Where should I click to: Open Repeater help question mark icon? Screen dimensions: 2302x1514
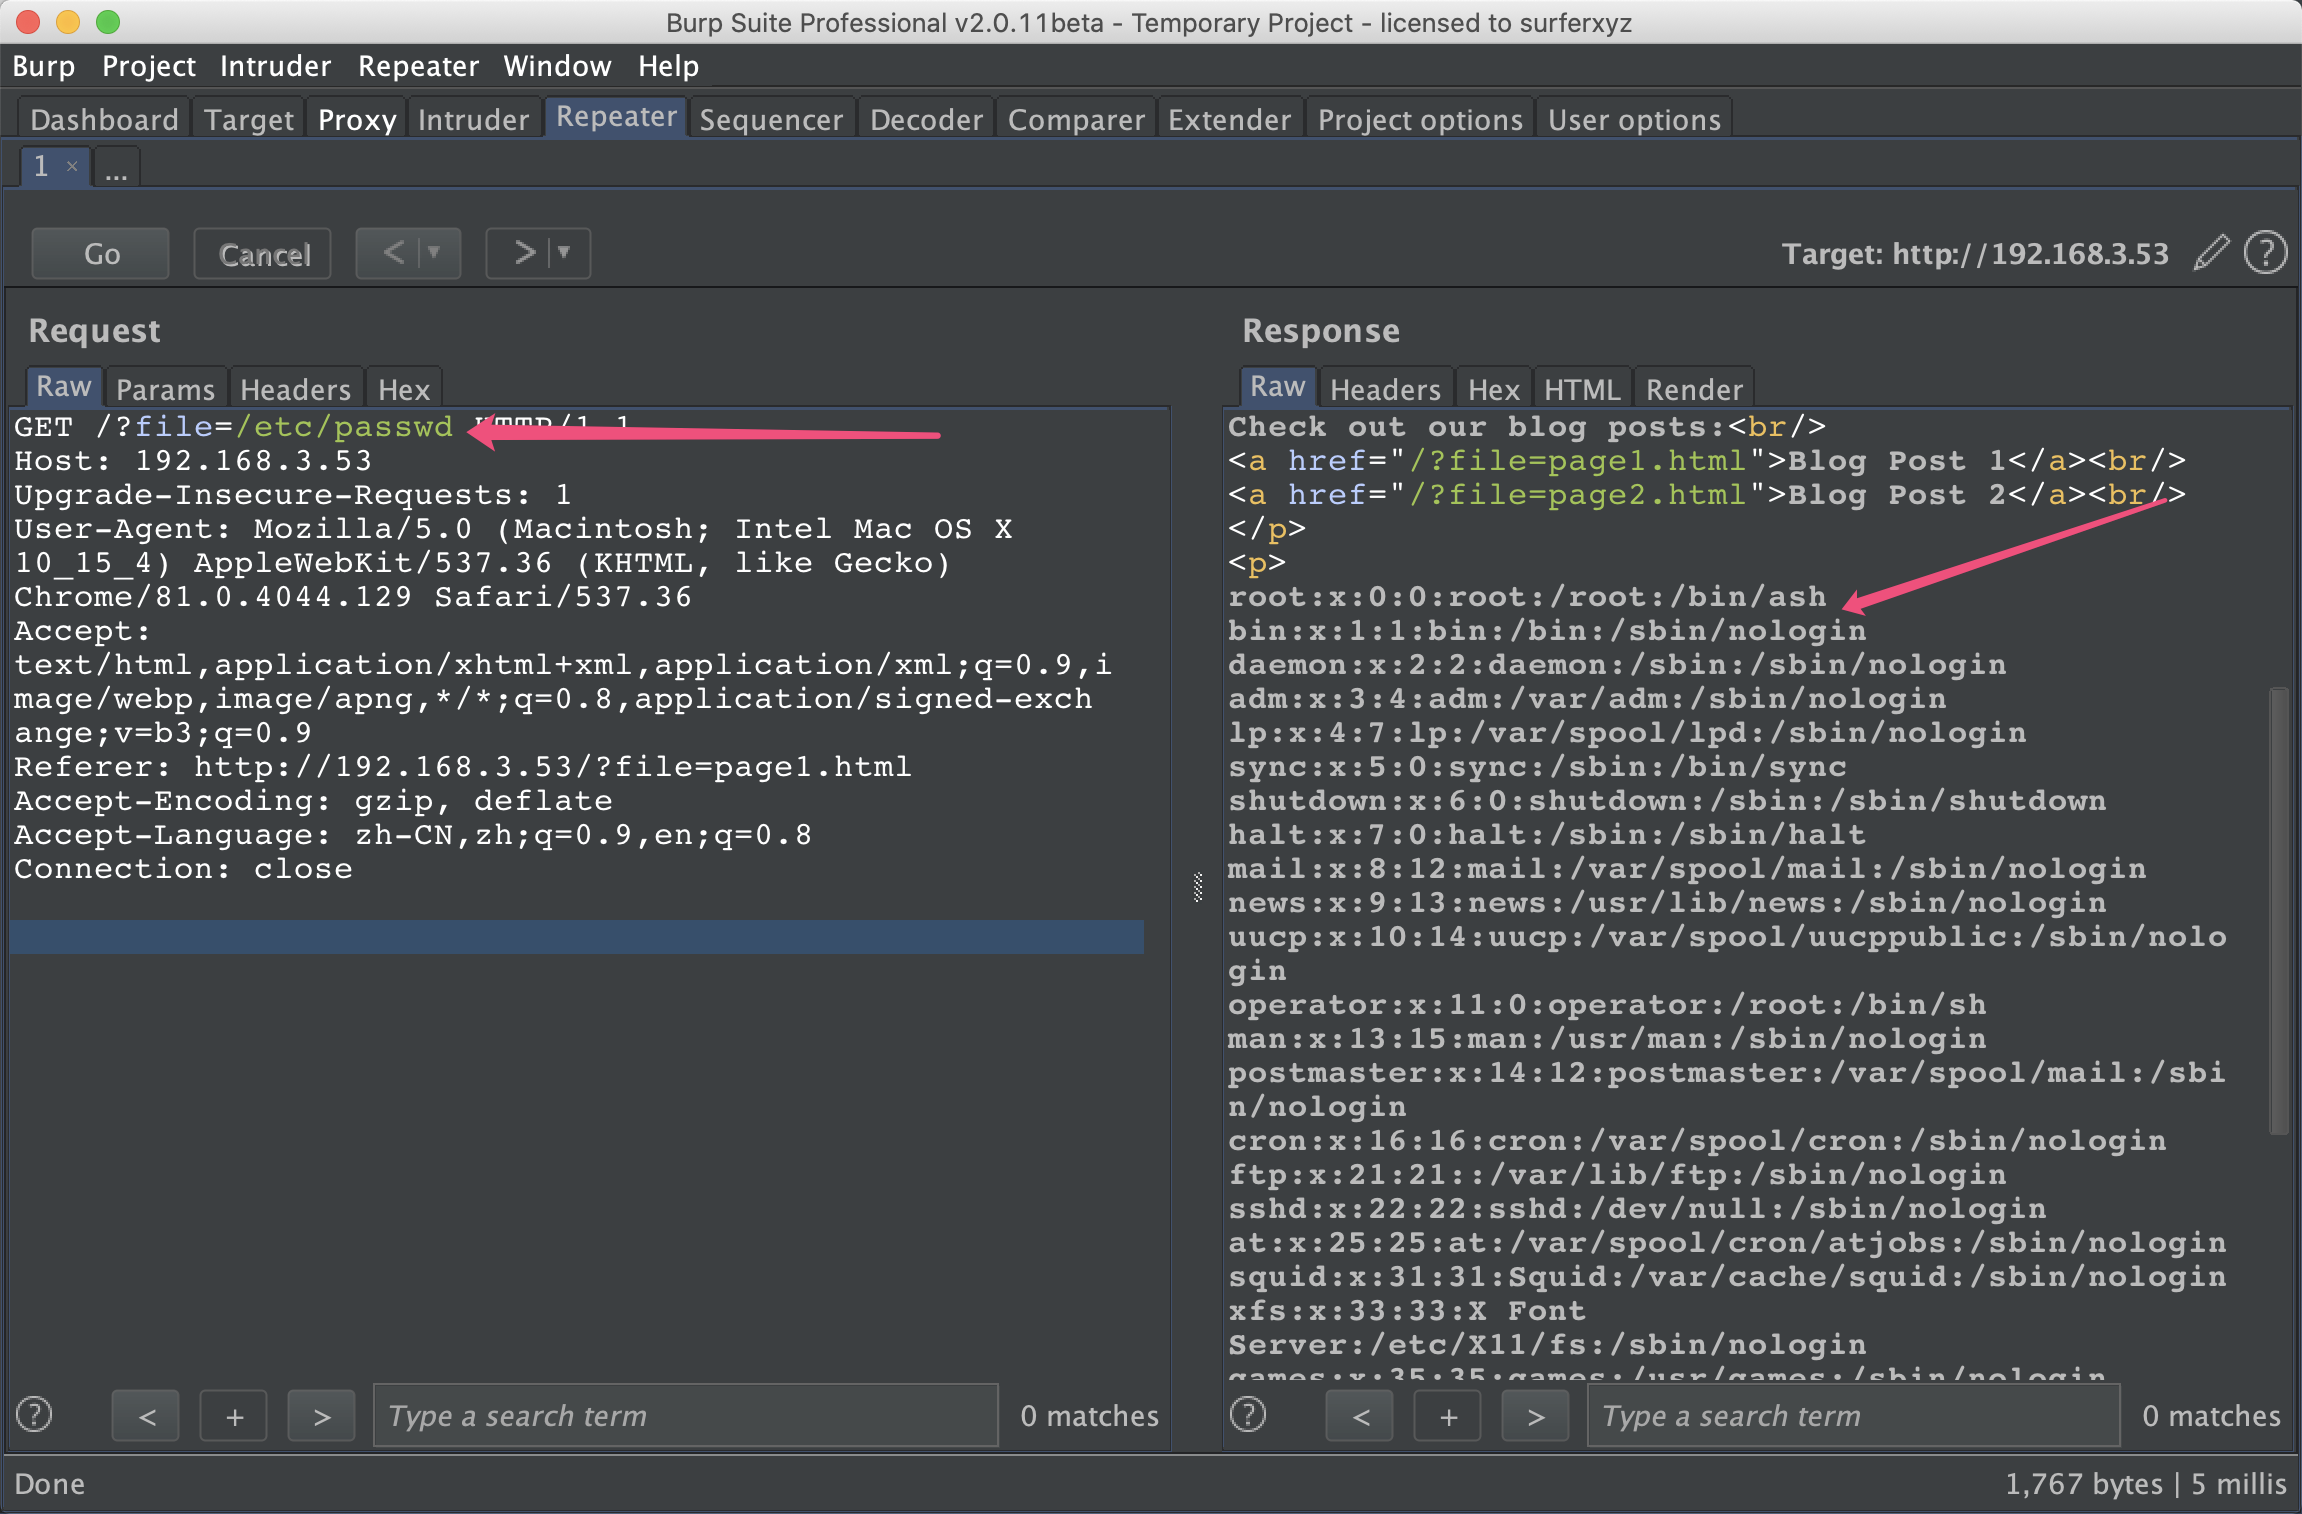click(2265, 253)
